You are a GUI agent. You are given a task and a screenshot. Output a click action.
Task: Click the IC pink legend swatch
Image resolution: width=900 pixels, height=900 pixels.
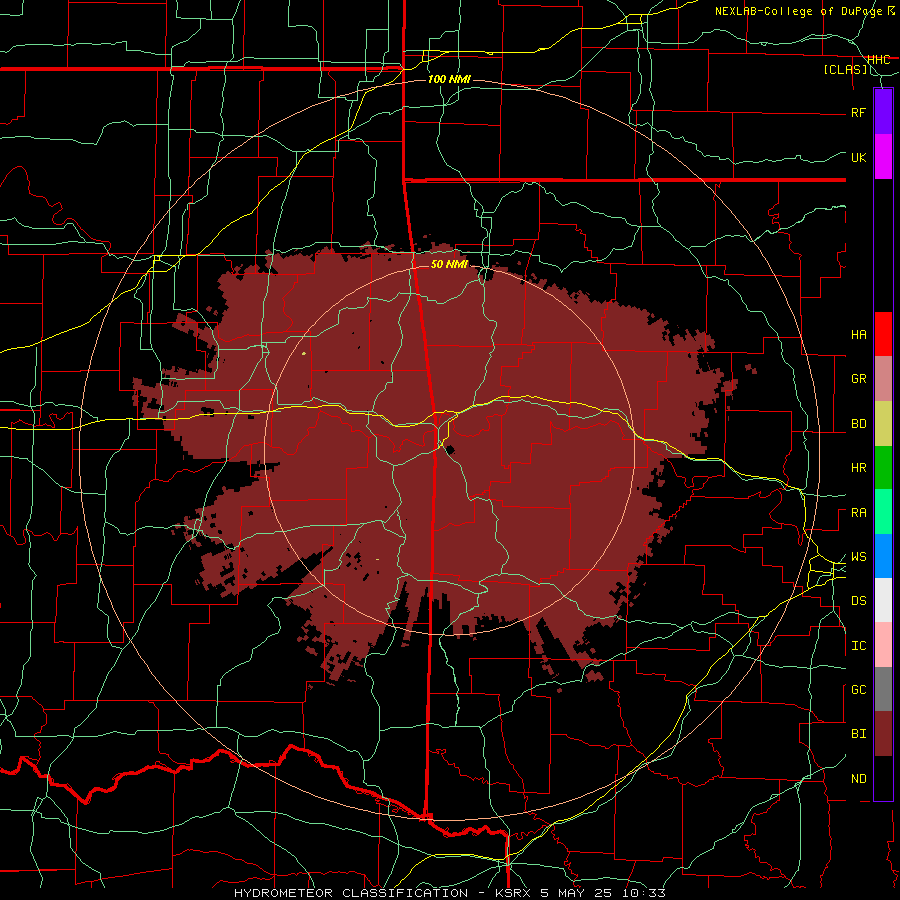[883, 645]
